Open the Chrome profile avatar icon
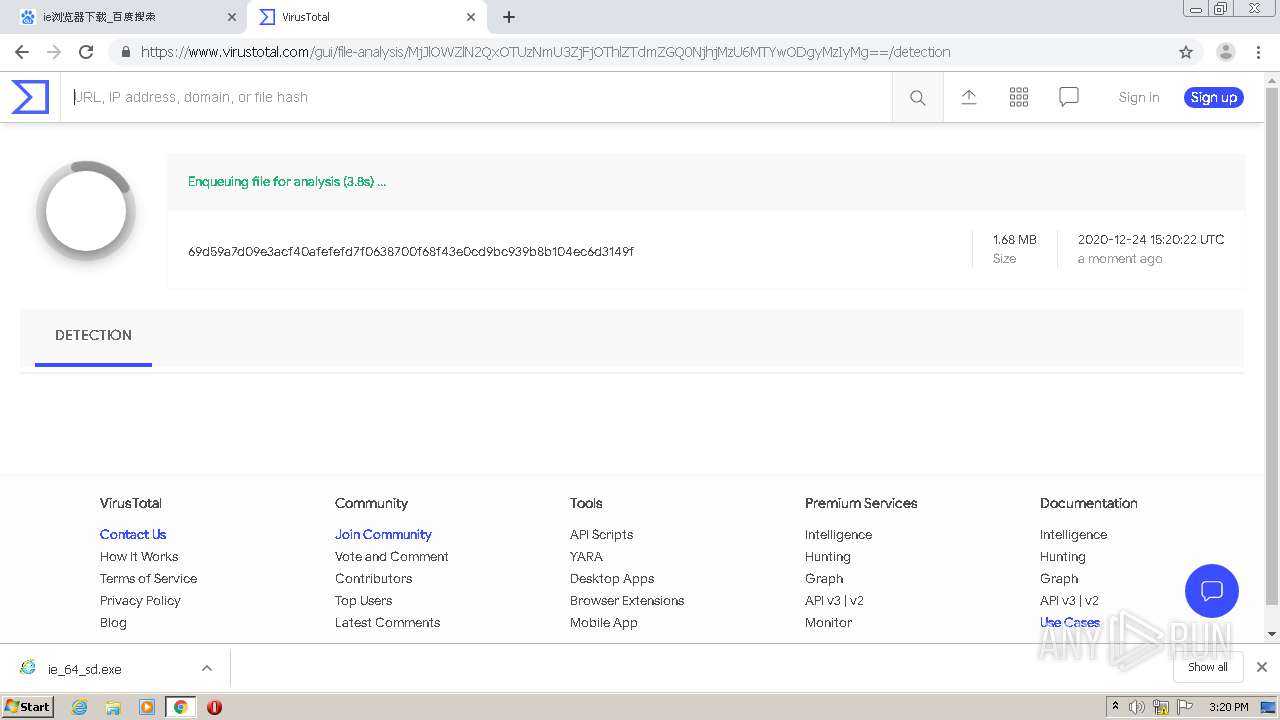 click(1226, 52)
